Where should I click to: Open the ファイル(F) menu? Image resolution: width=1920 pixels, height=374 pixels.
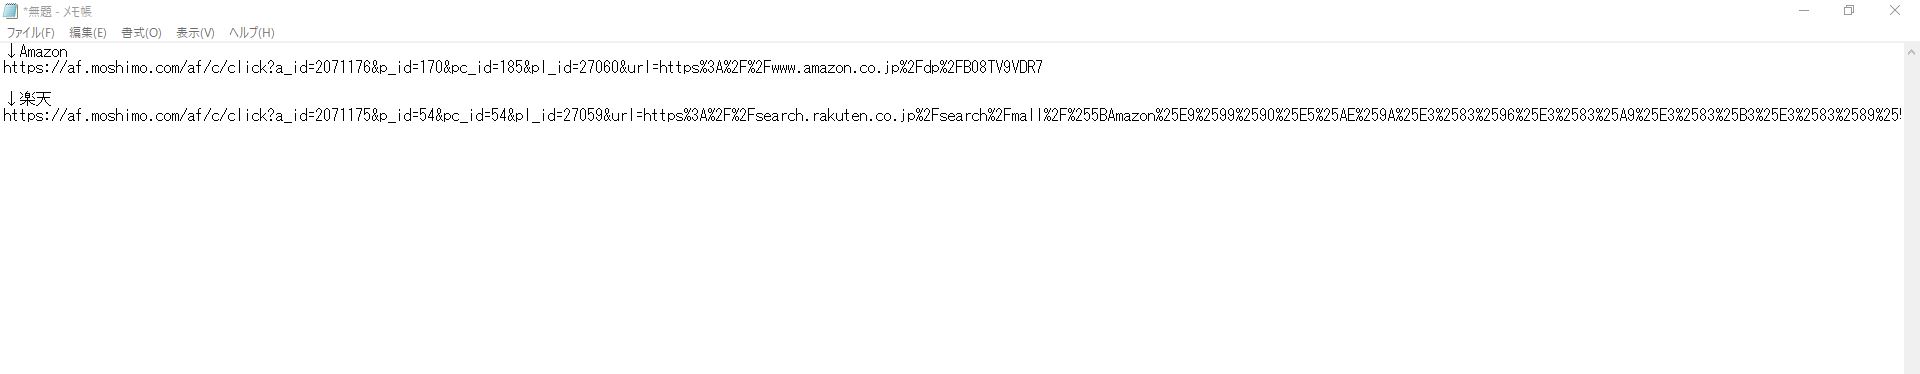tap(31, 33)
